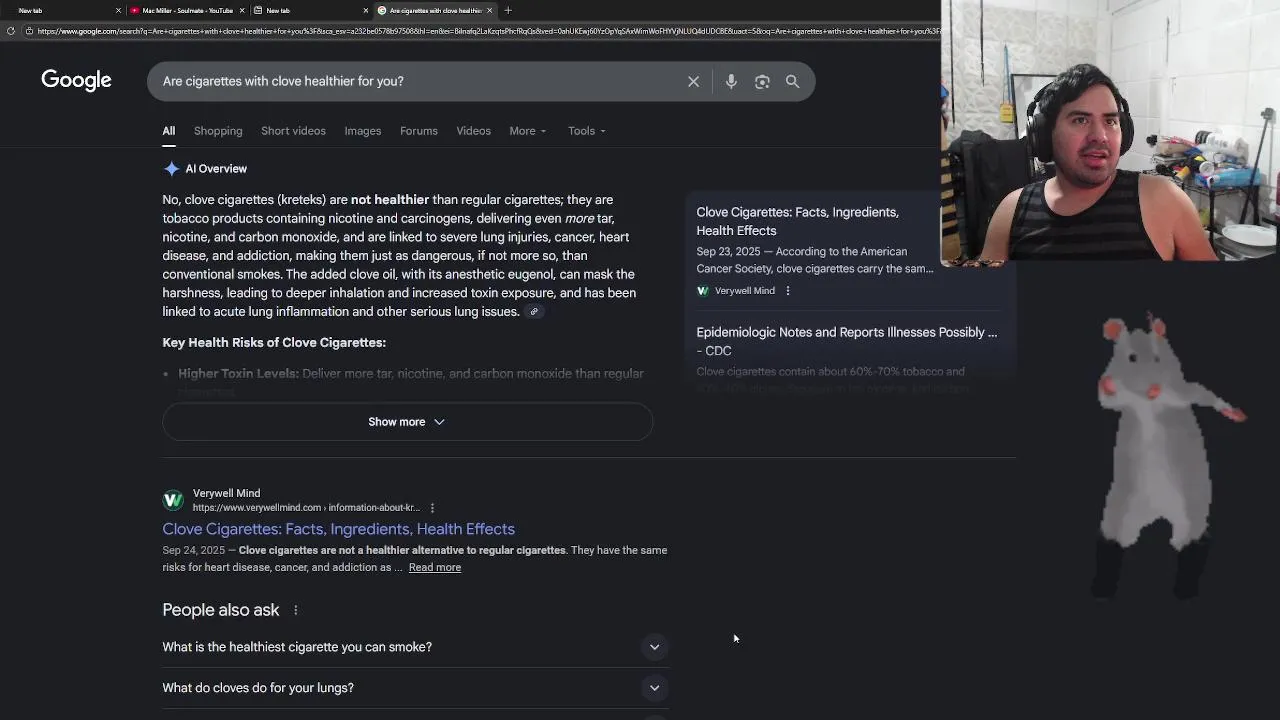This screenshot has width=1280, height=720.
Task: Click the Google logo
Action: pos(76,80)
